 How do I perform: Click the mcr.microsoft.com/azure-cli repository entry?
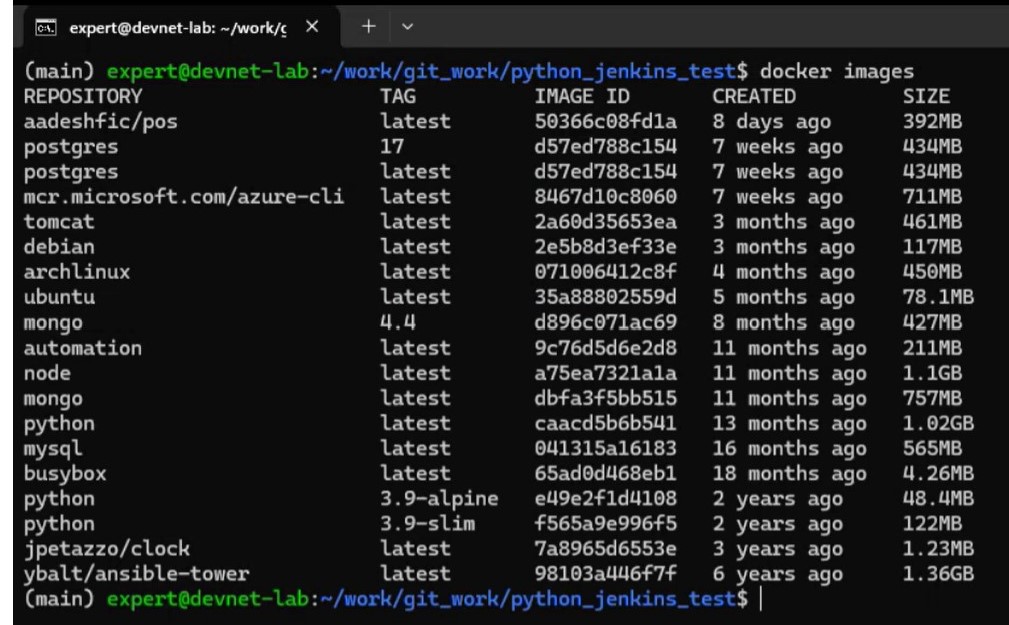pyautogui.click(x=183, y=197)
